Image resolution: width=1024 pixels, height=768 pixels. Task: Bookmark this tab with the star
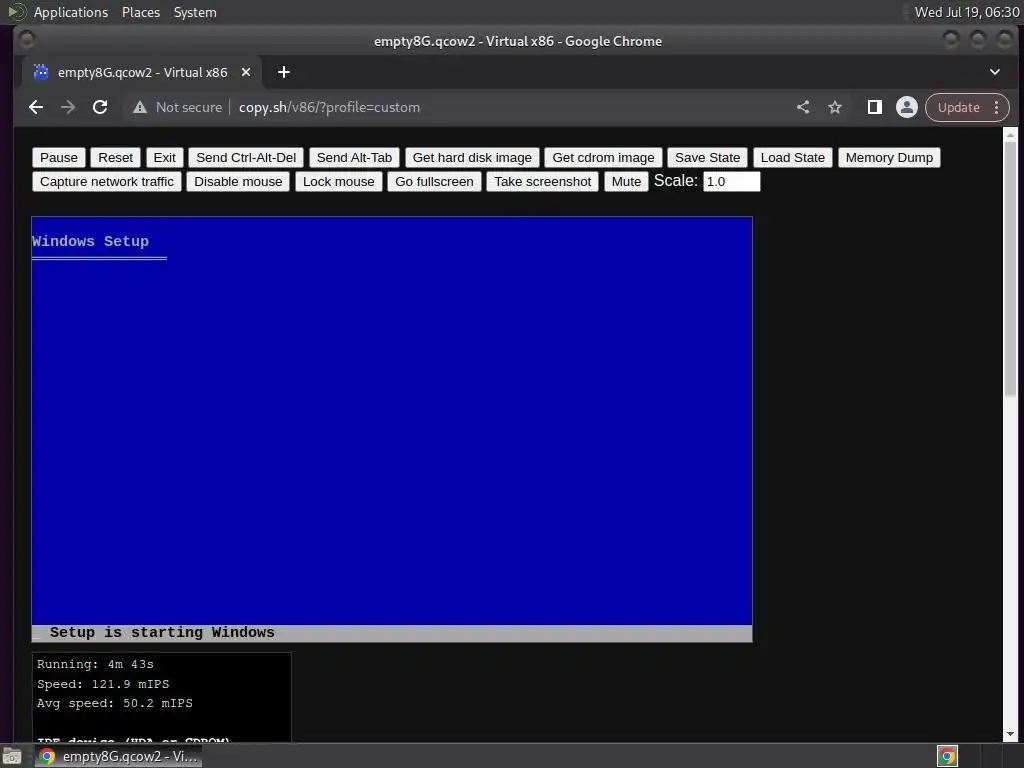[835, 107]
